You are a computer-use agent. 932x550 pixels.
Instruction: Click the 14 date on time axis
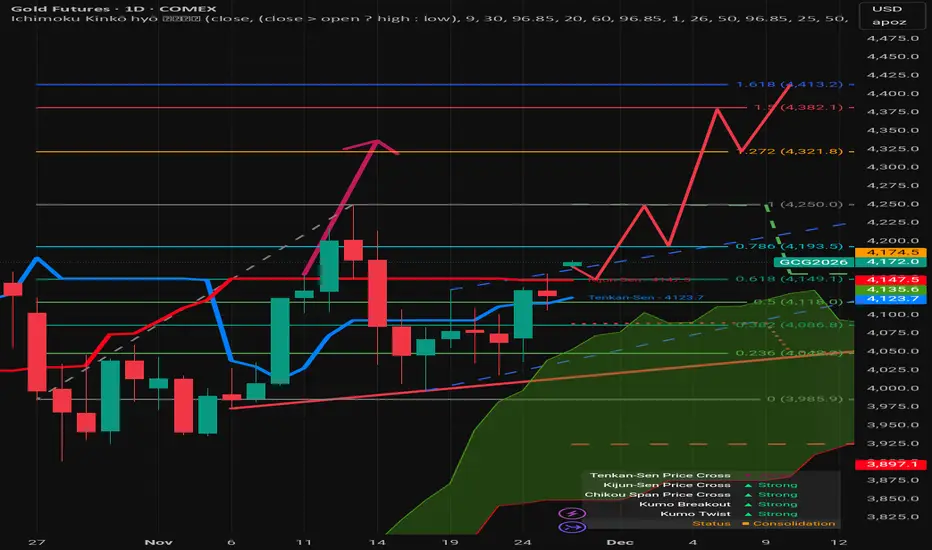[377, 542]
